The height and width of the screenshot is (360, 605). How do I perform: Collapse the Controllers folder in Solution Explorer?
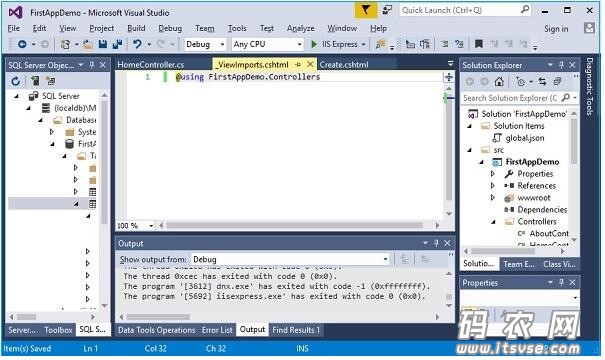(493, 221)
